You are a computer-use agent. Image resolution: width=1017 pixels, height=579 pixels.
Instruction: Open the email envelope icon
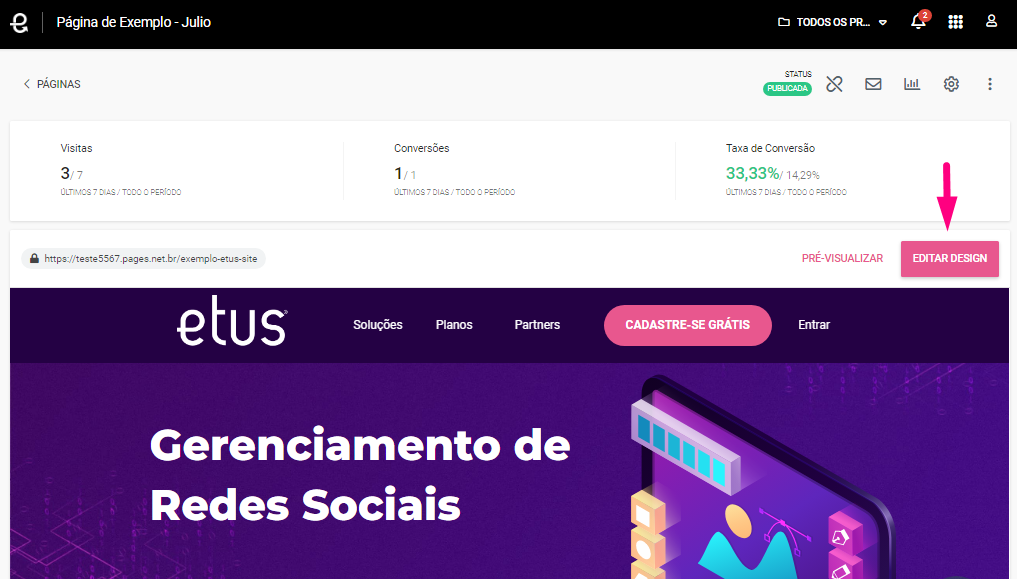tap(873, 84)
